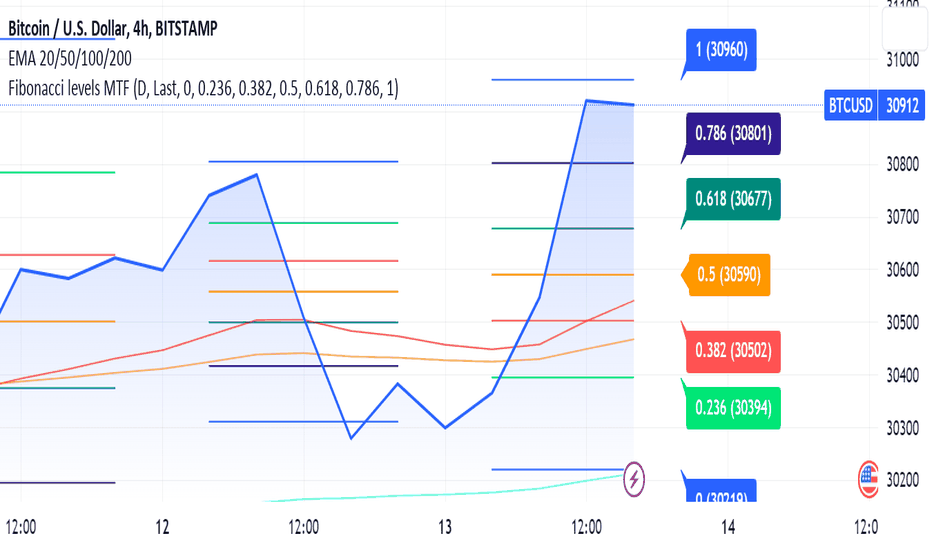Click the white box at top-right corner
Viewport: 932px width, 550px height.
click(905, 27)
